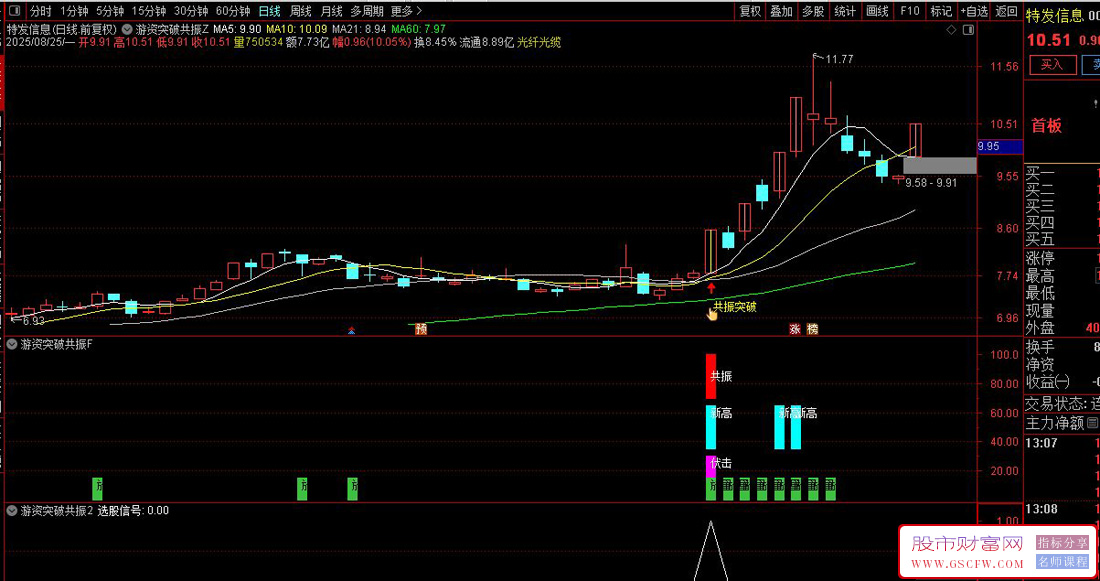Click the 交易状态 row
Screen dimensions: 1100x581
(x=1062, y=404)
